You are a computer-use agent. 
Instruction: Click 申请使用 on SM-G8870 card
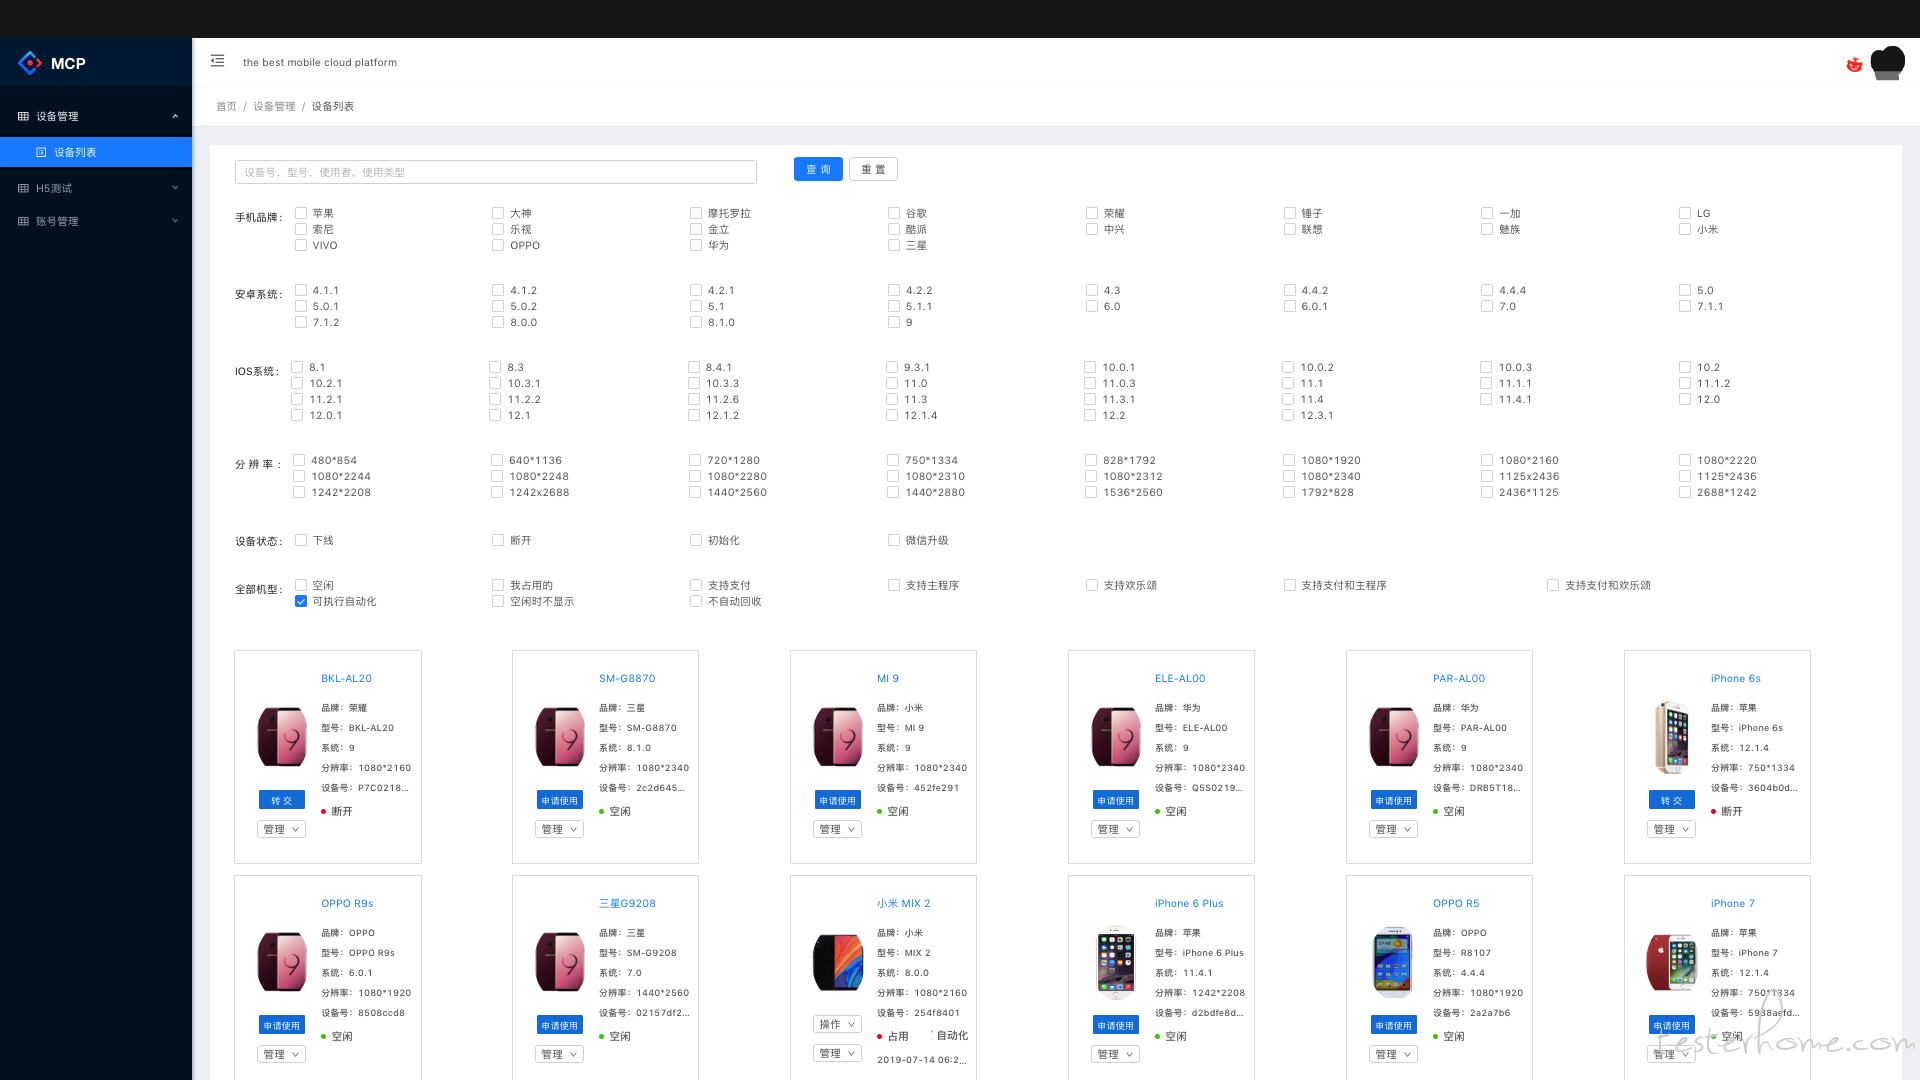click(x=559, y=800)
